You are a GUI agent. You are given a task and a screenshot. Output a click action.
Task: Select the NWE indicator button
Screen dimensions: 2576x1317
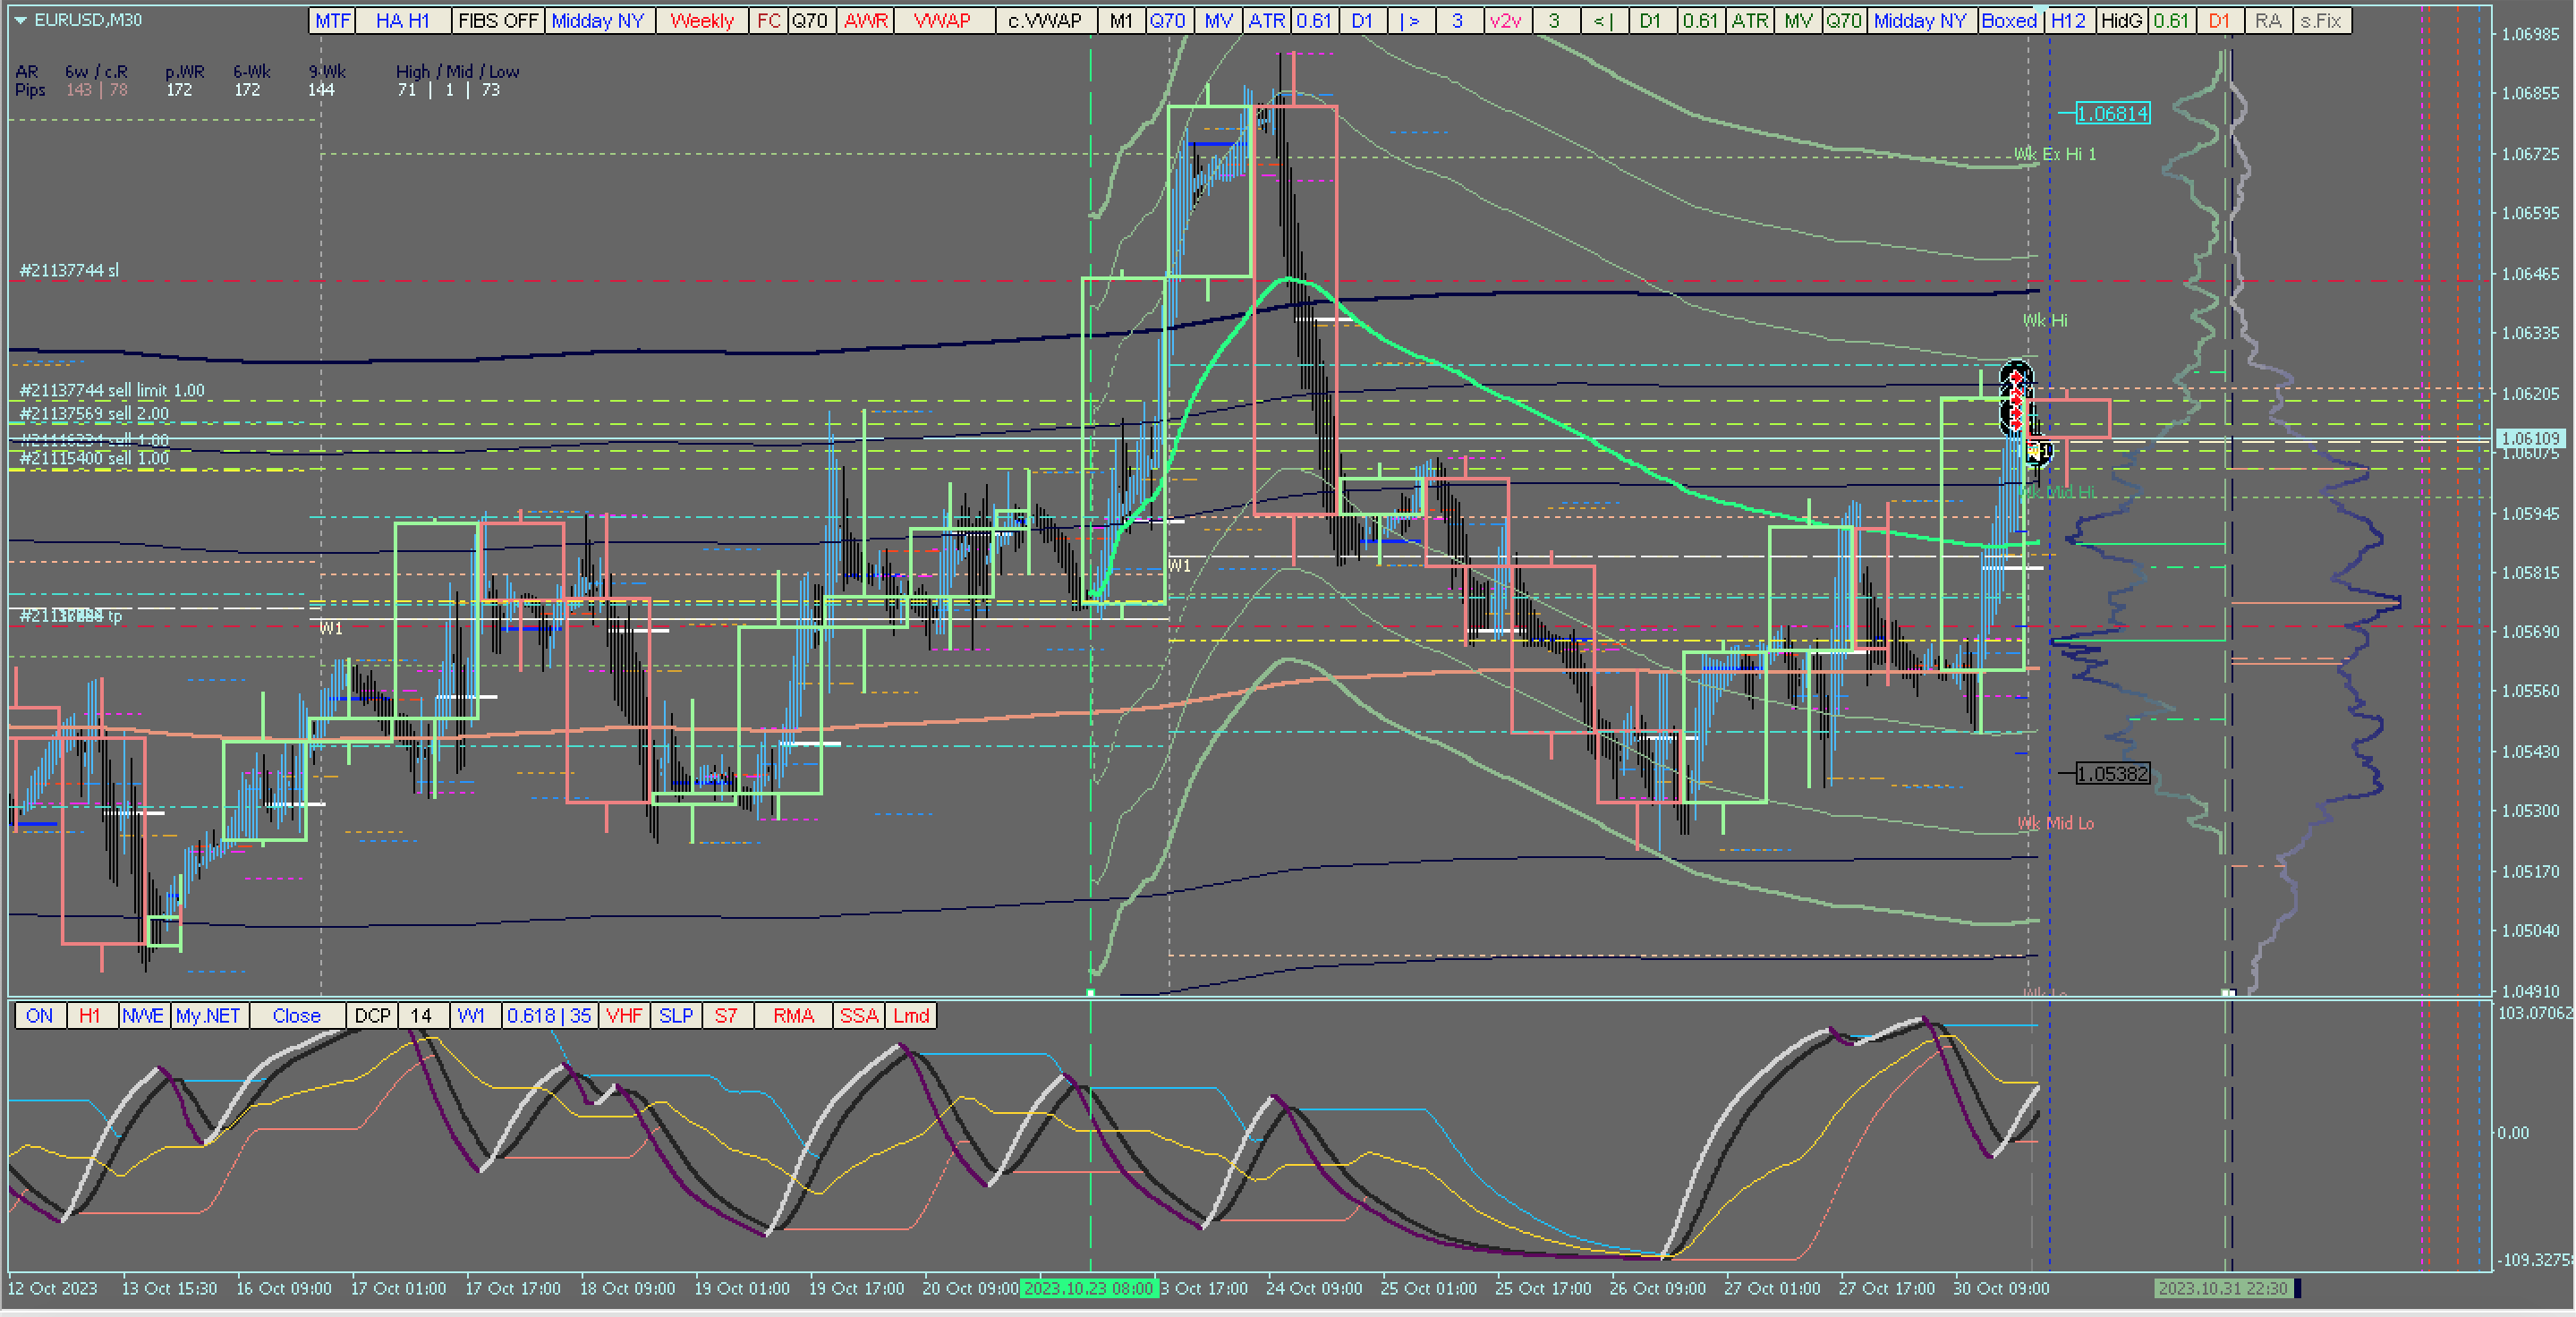point(143,1016)
